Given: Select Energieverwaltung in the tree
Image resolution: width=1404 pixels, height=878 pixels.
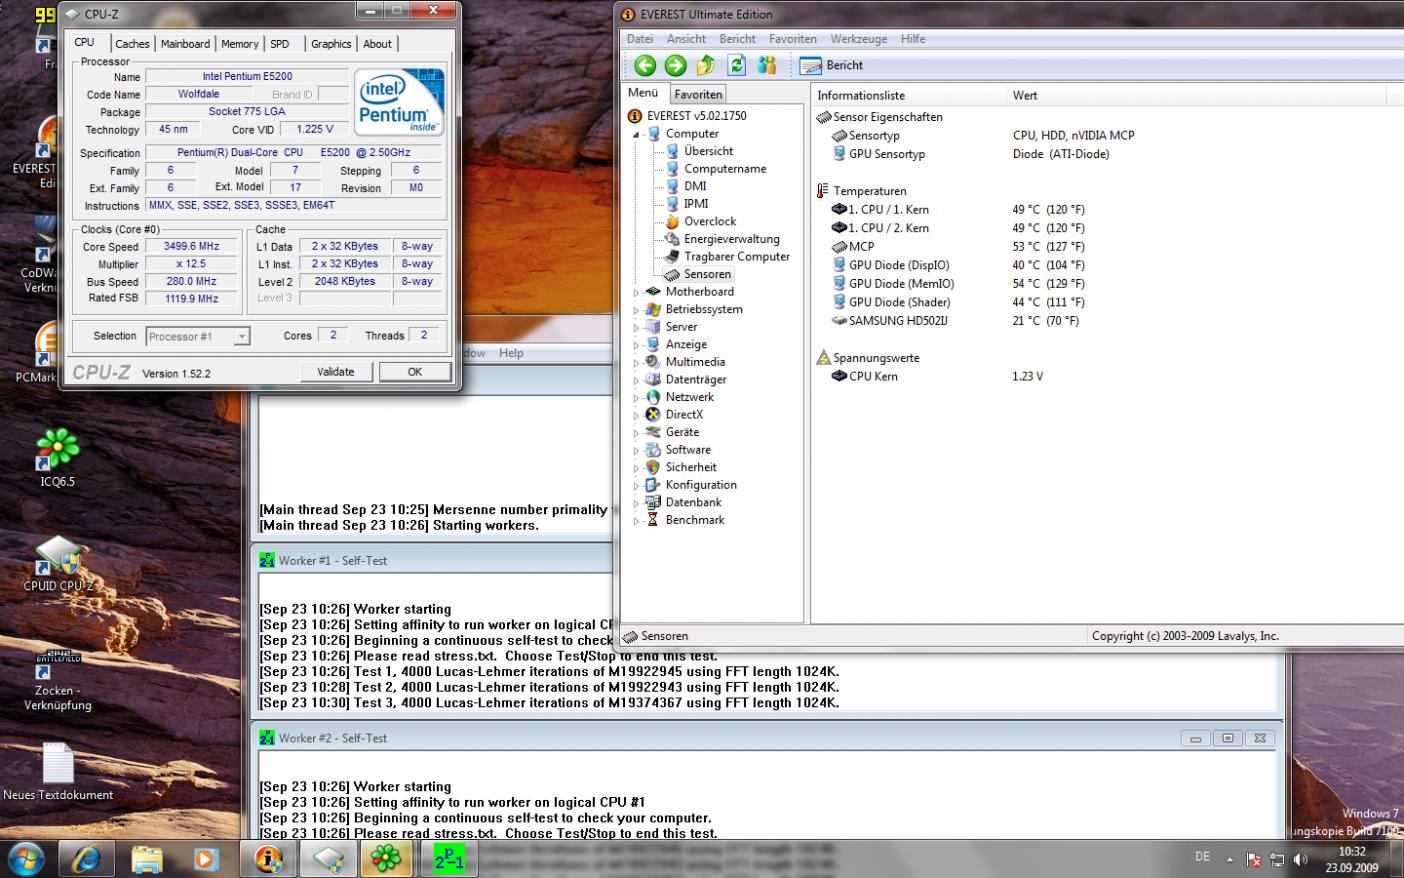Looking at the screenshot, I should (731, 239).
